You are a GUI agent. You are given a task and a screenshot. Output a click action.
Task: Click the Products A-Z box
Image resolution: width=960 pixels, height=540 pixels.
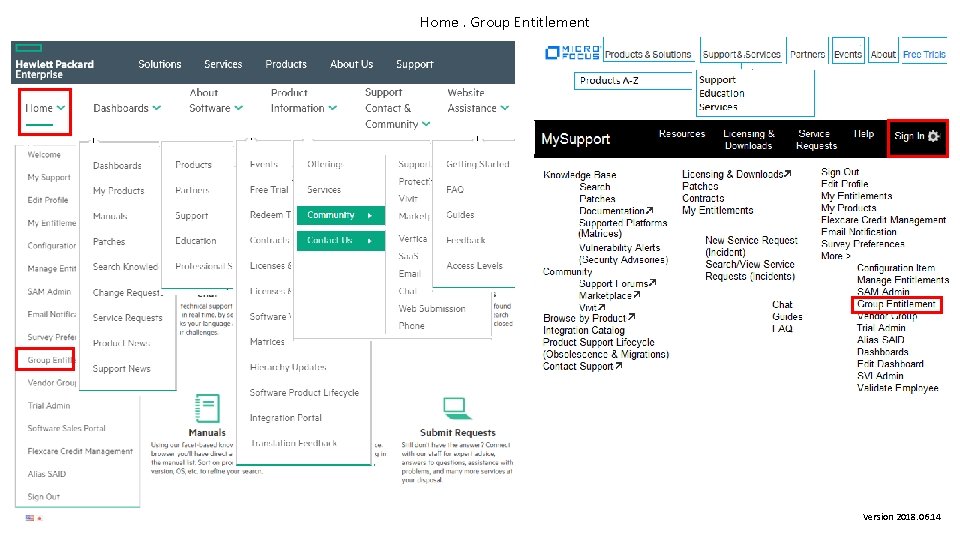[633, 81]
